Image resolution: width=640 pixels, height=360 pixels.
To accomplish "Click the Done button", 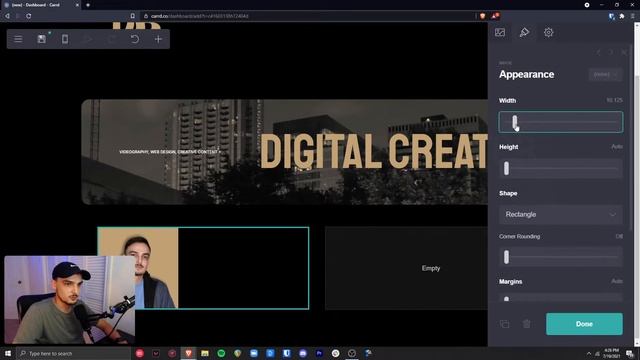I will pos(584,324).
